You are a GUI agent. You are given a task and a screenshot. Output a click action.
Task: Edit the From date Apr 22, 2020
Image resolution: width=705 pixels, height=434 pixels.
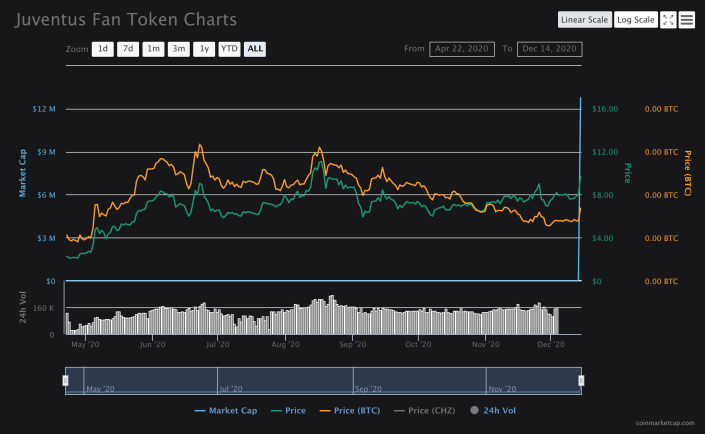pos(462,49)
